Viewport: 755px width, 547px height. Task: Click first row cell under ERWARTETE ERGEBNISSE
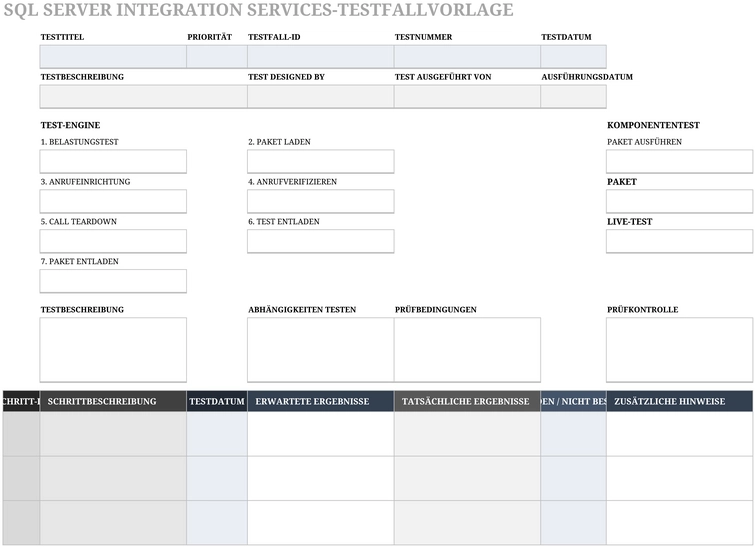pos(321,434)
